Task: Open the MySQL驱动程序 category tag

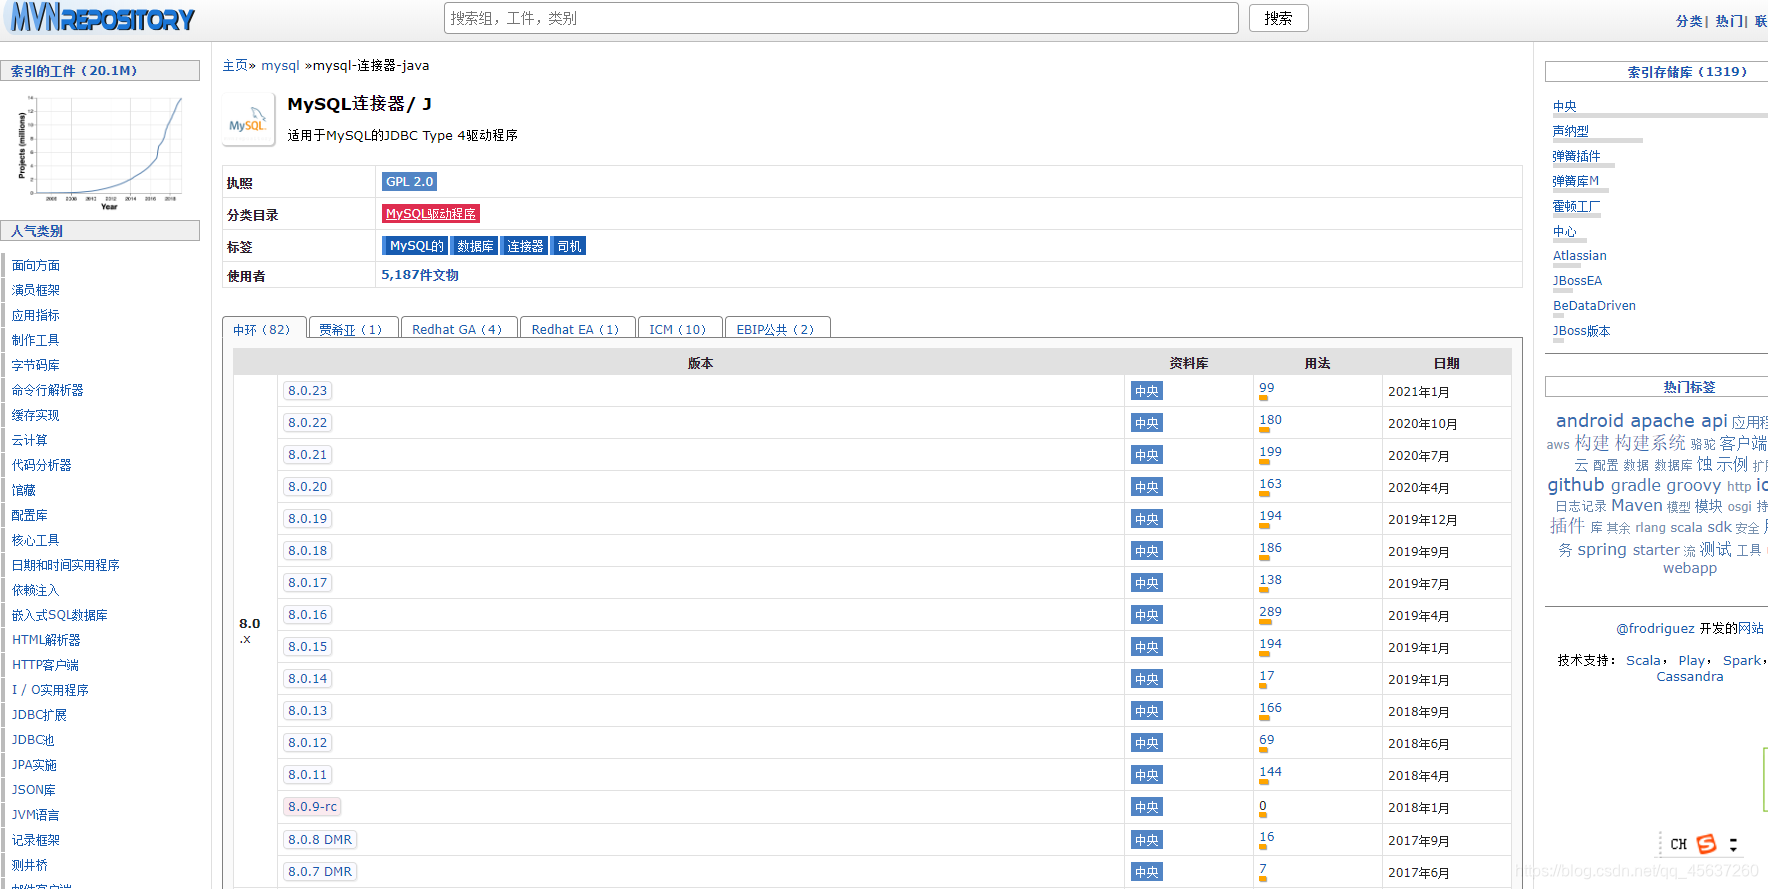Action: [431, 213]
